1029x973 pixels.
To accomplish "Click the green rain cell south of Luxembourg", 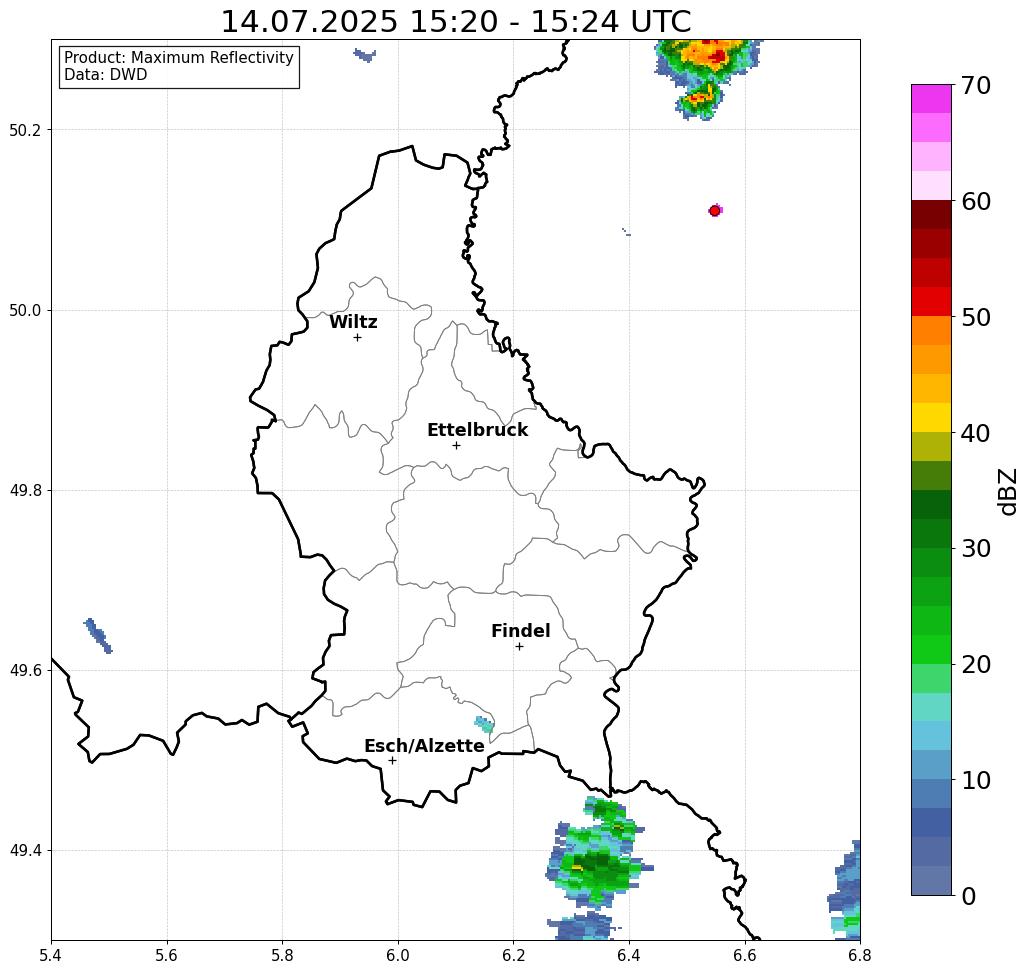I will coord(598,853).
